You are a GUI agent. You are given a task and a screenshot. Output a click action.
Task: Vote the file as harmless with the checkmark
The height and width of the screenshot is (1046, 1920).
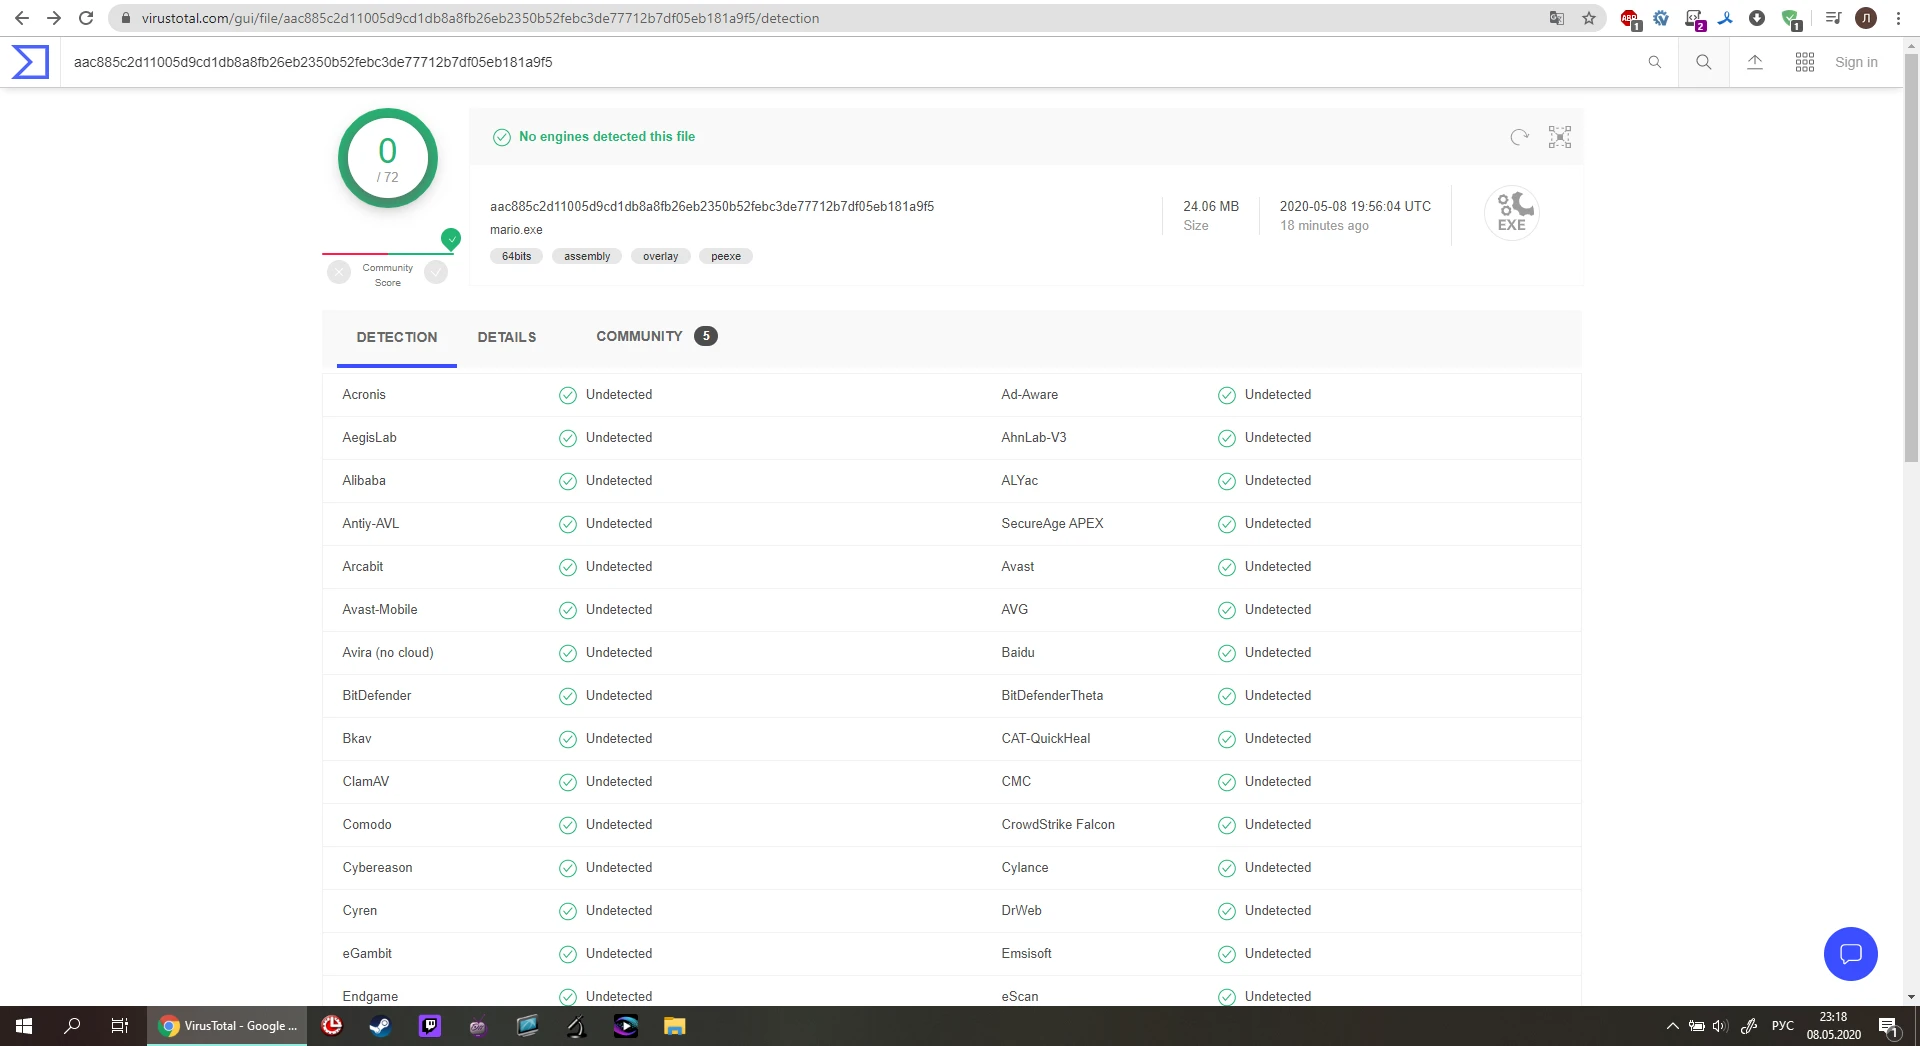coord(436,272)
